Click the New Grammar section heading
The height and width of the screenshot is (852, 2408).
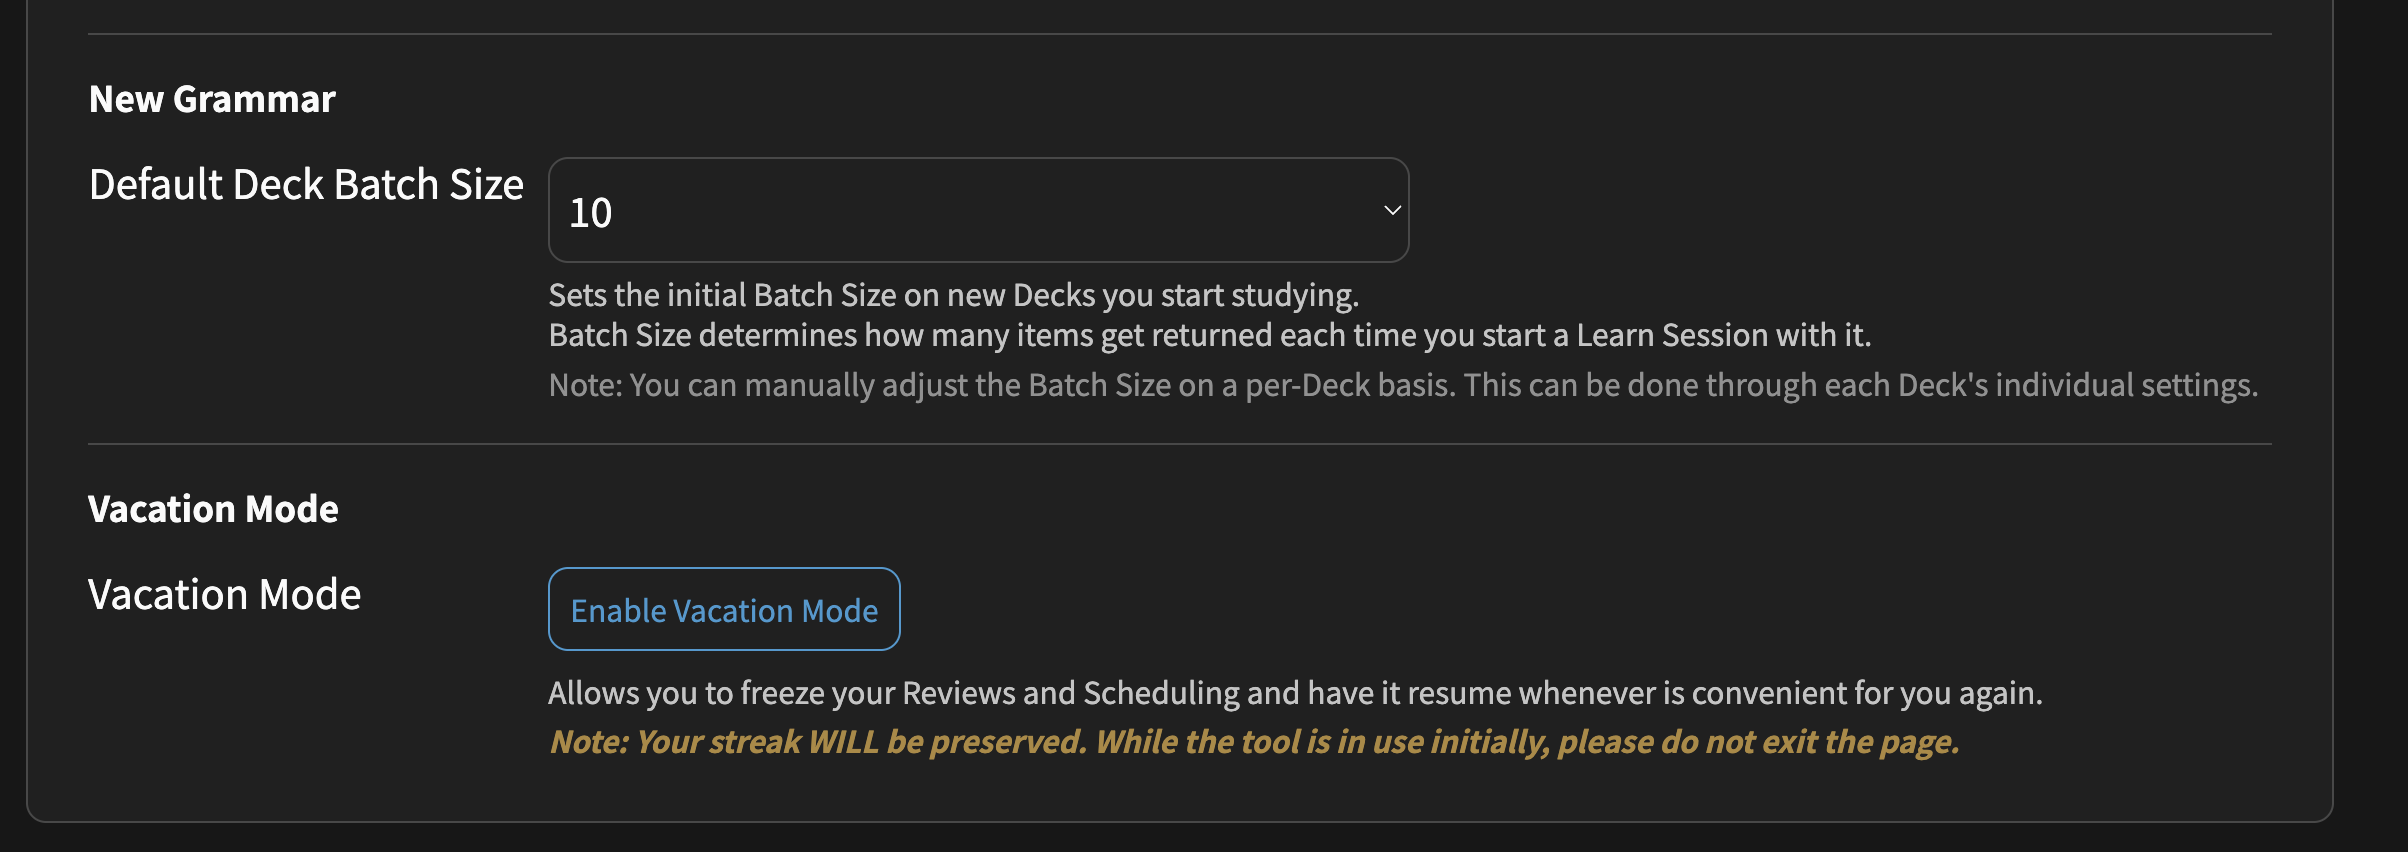[x=212, y=99]
